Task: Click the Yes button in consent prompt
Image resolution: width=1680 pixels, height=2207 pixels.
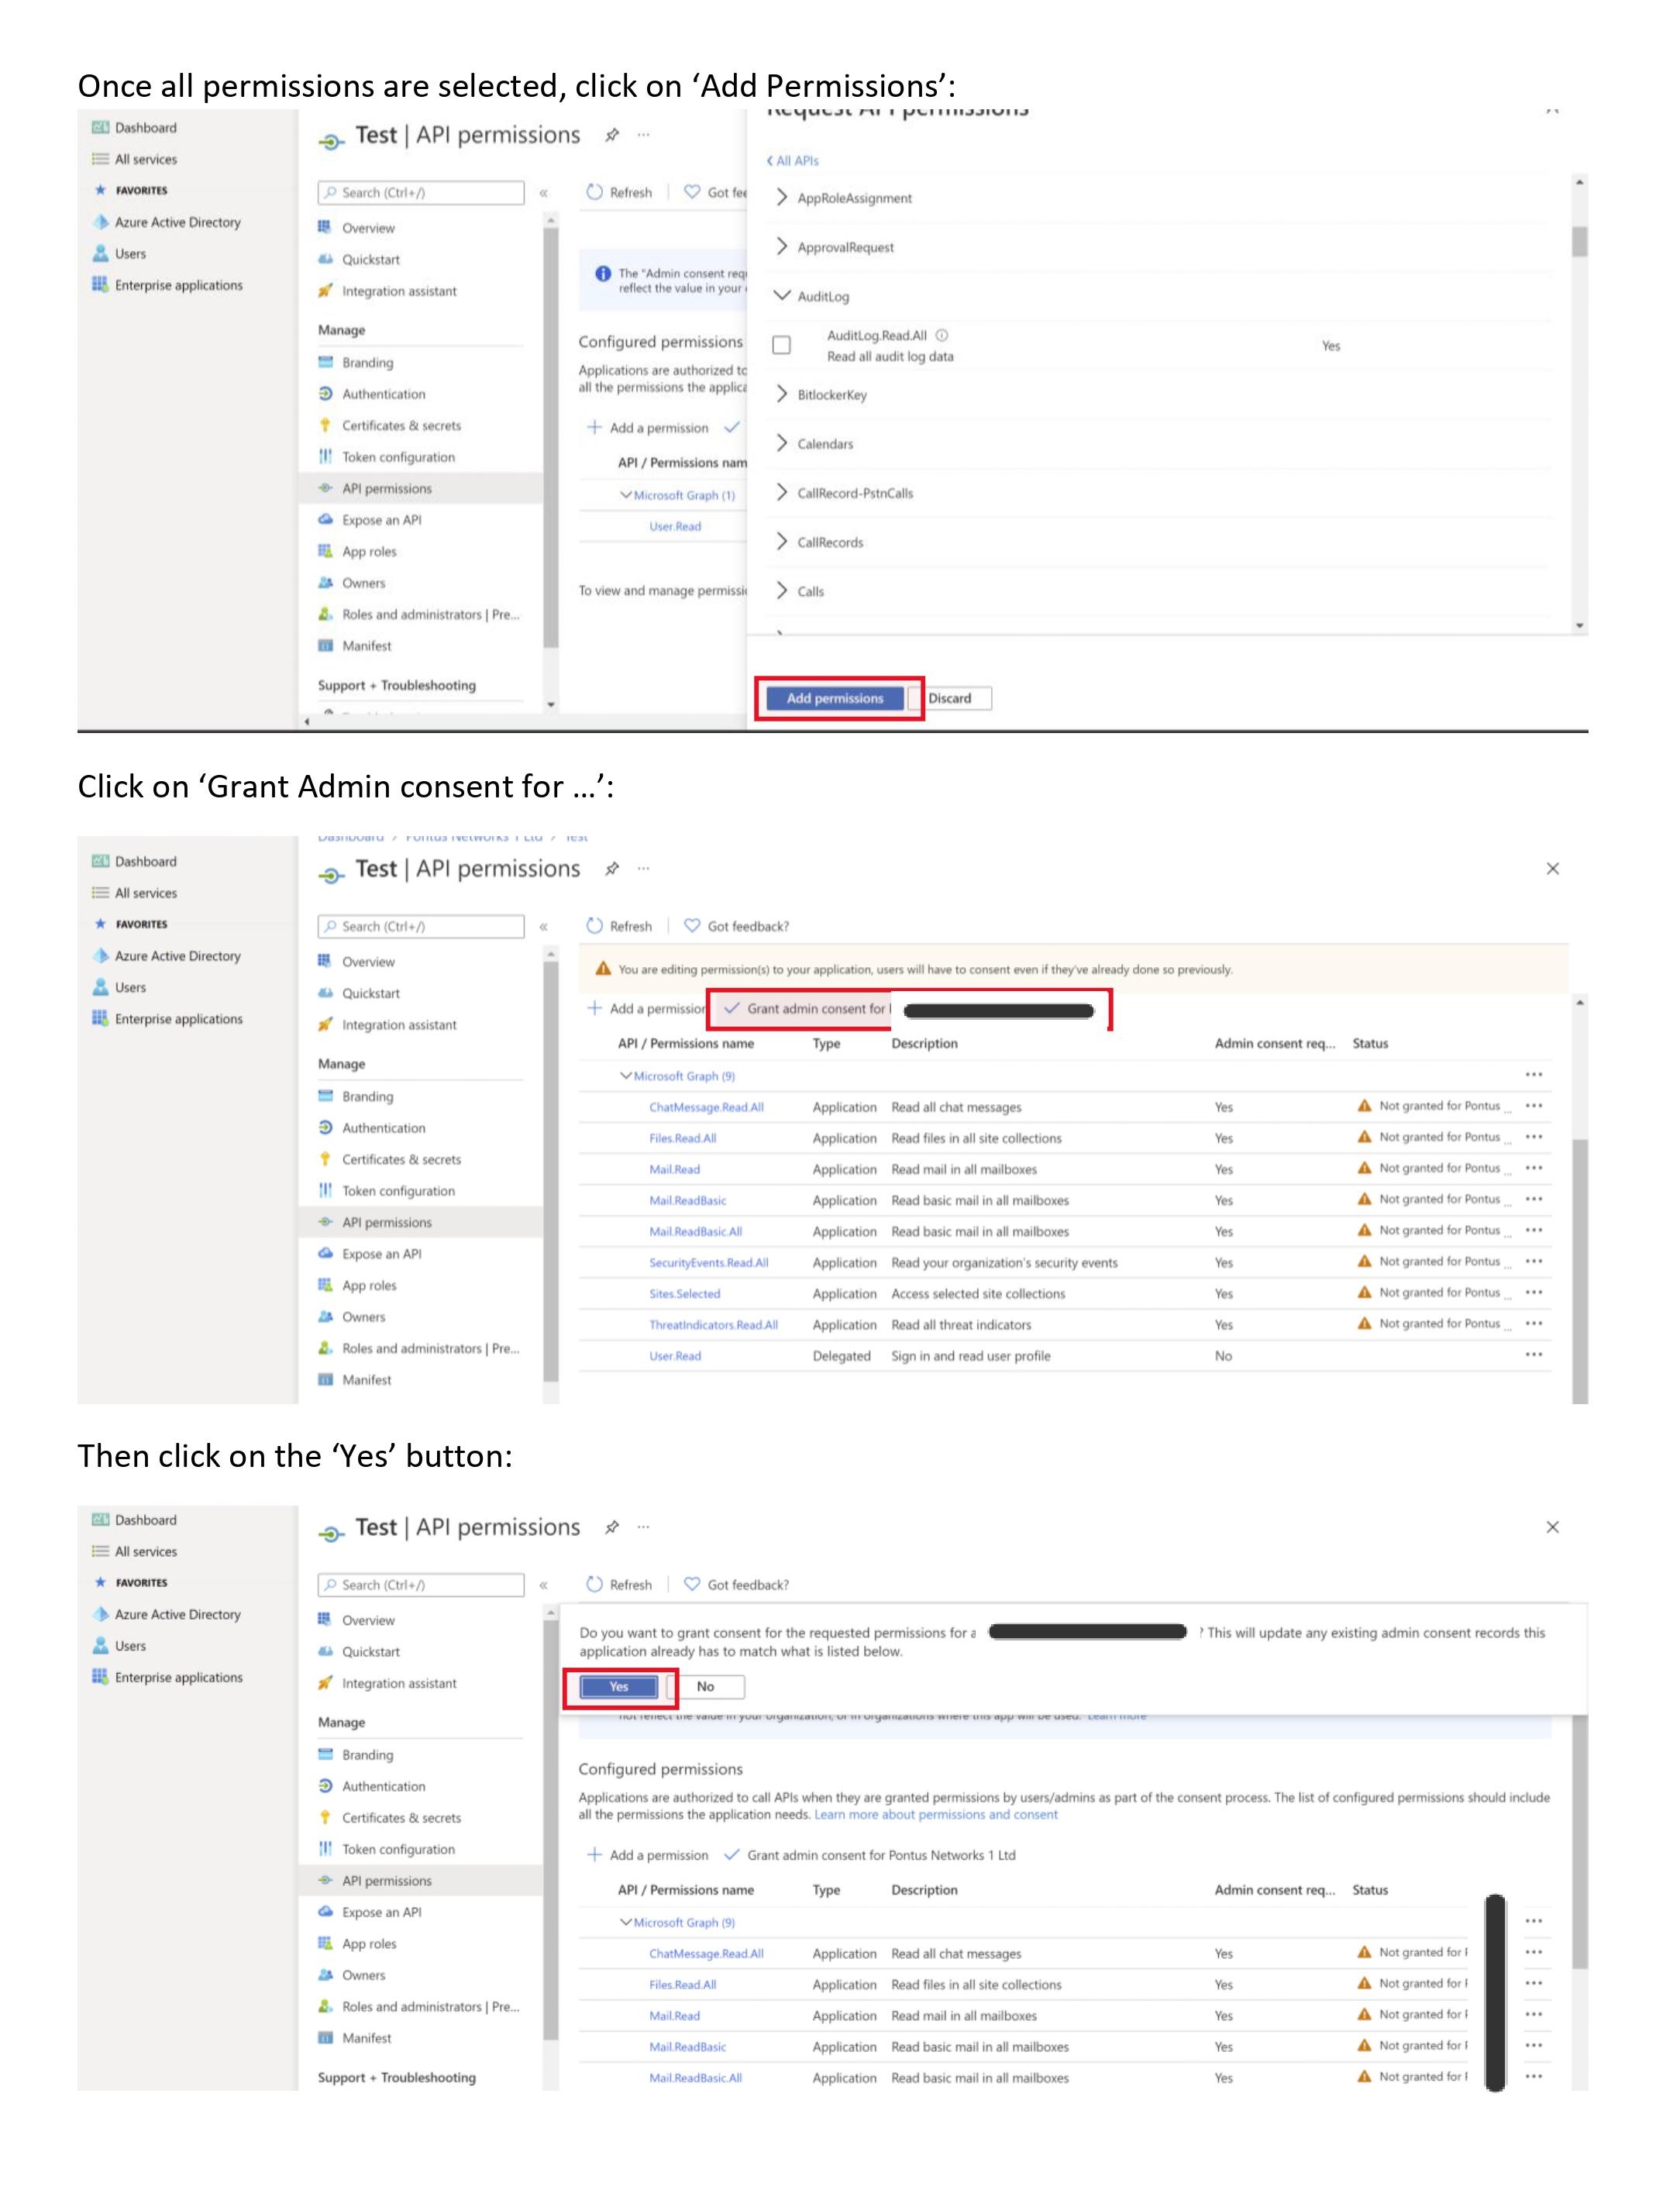Action: pyautogui.click(x=619, y=1686)
